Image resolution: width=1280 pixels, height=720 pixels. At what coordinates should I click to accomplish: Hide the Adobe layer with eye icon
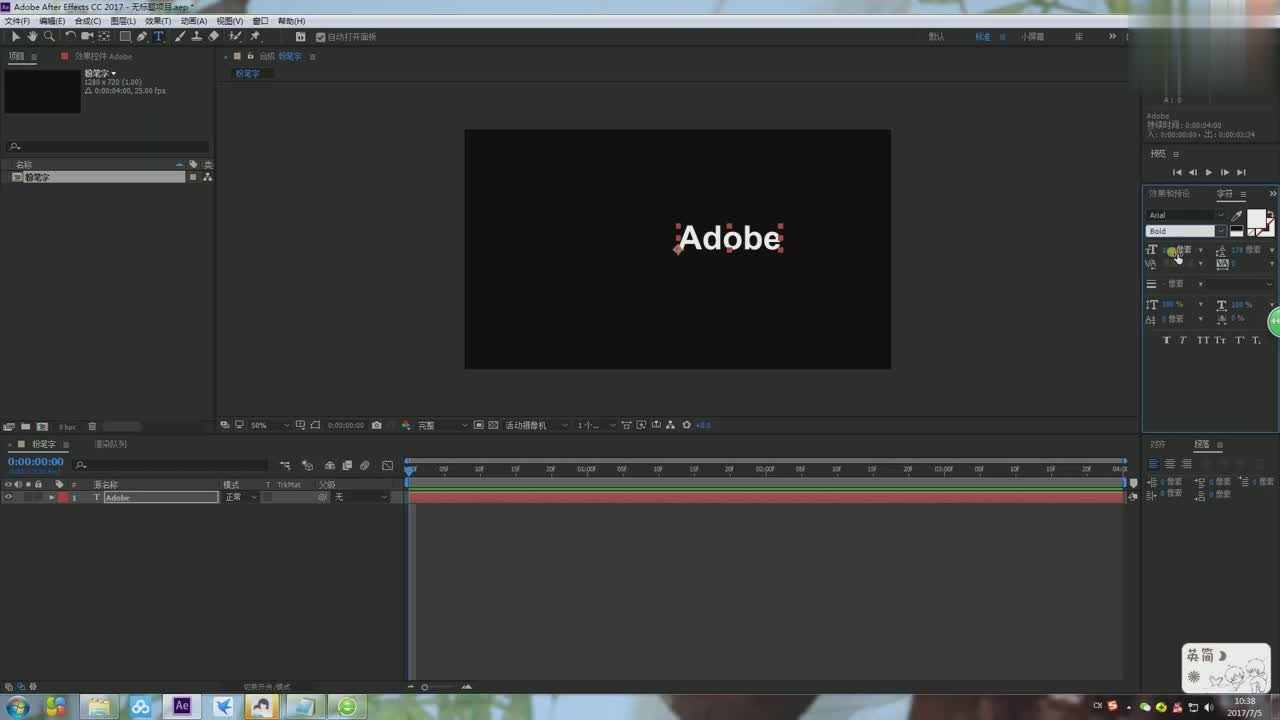point(8,497)
